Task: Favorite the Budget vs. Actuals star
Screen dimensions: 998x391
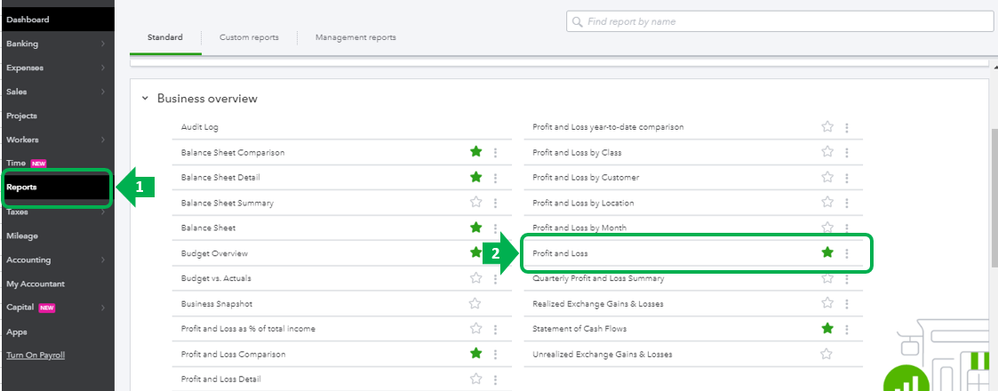Action: pyautogui.click(x=475, y=278)
